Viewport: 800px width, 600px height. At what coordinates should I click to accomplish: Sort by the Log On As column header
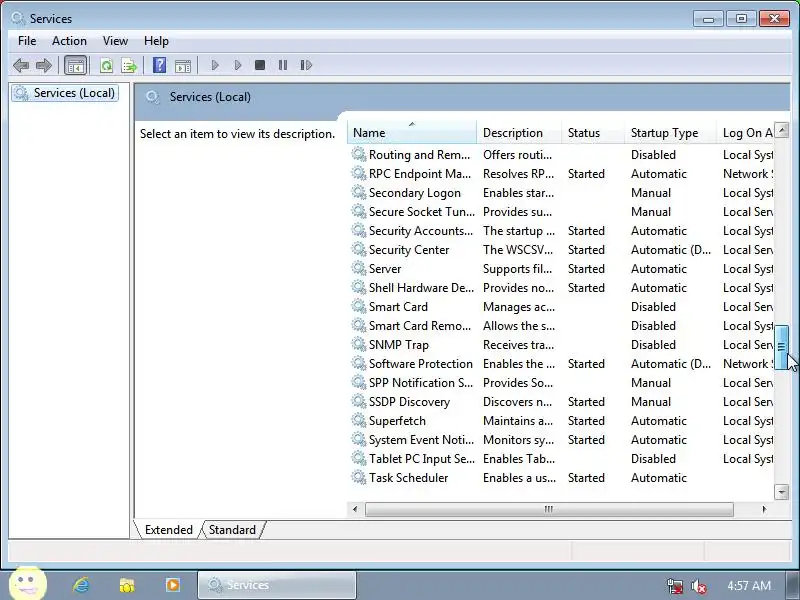pyautogui.click(x=745, y=133)
